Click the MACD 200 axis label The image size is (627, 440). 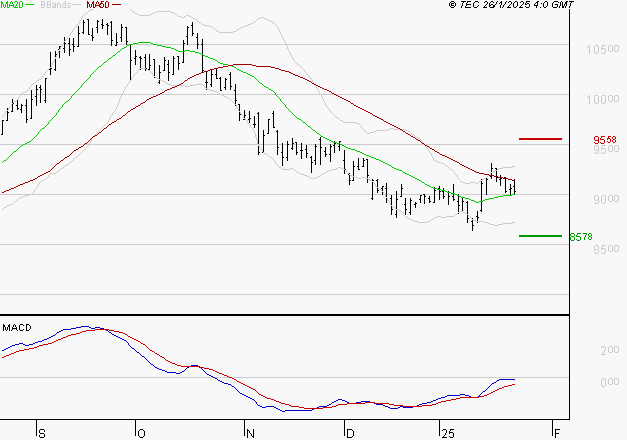click(x=610, y=350)
